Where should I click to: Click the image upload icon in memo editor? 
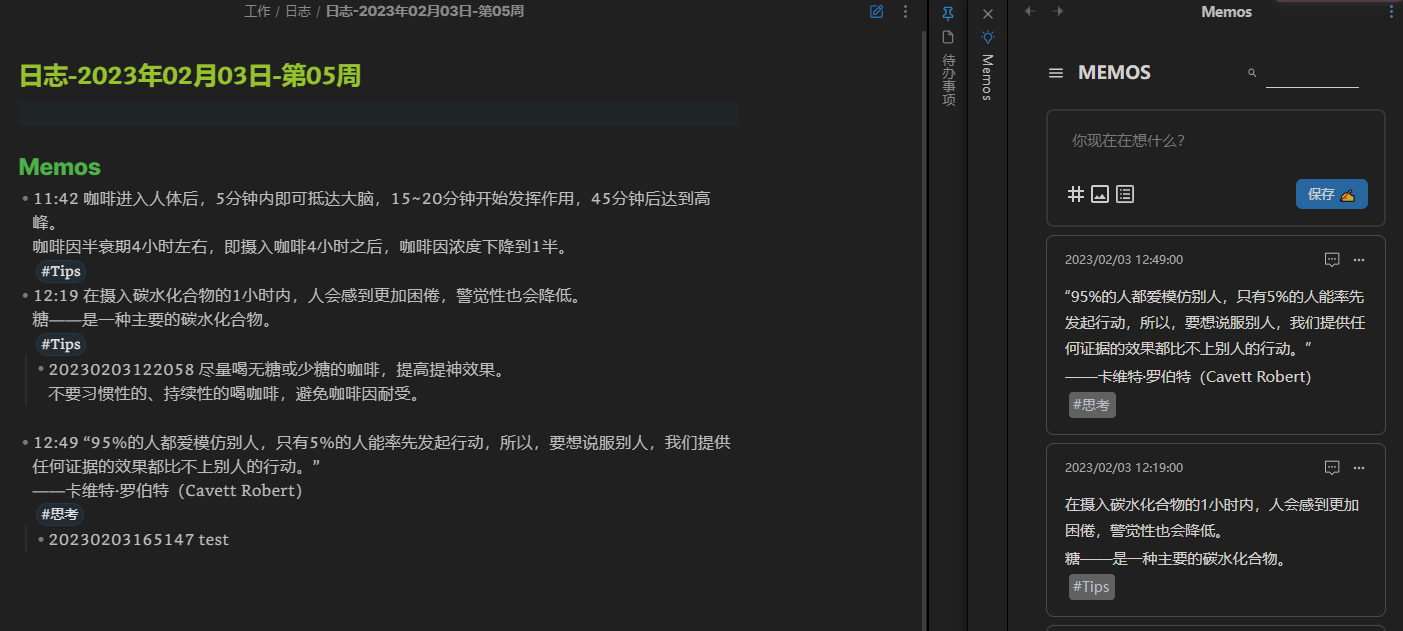point(1100,194)
